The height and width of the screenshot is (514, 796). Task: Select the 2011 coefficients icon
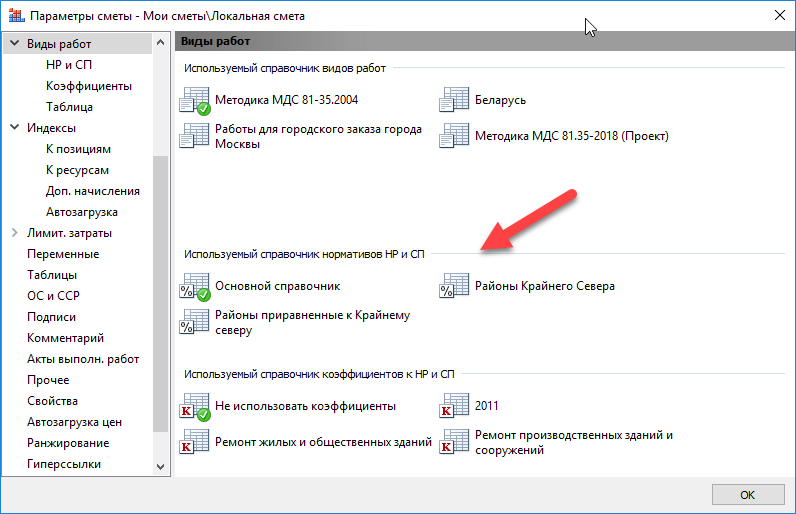point(453,405)
